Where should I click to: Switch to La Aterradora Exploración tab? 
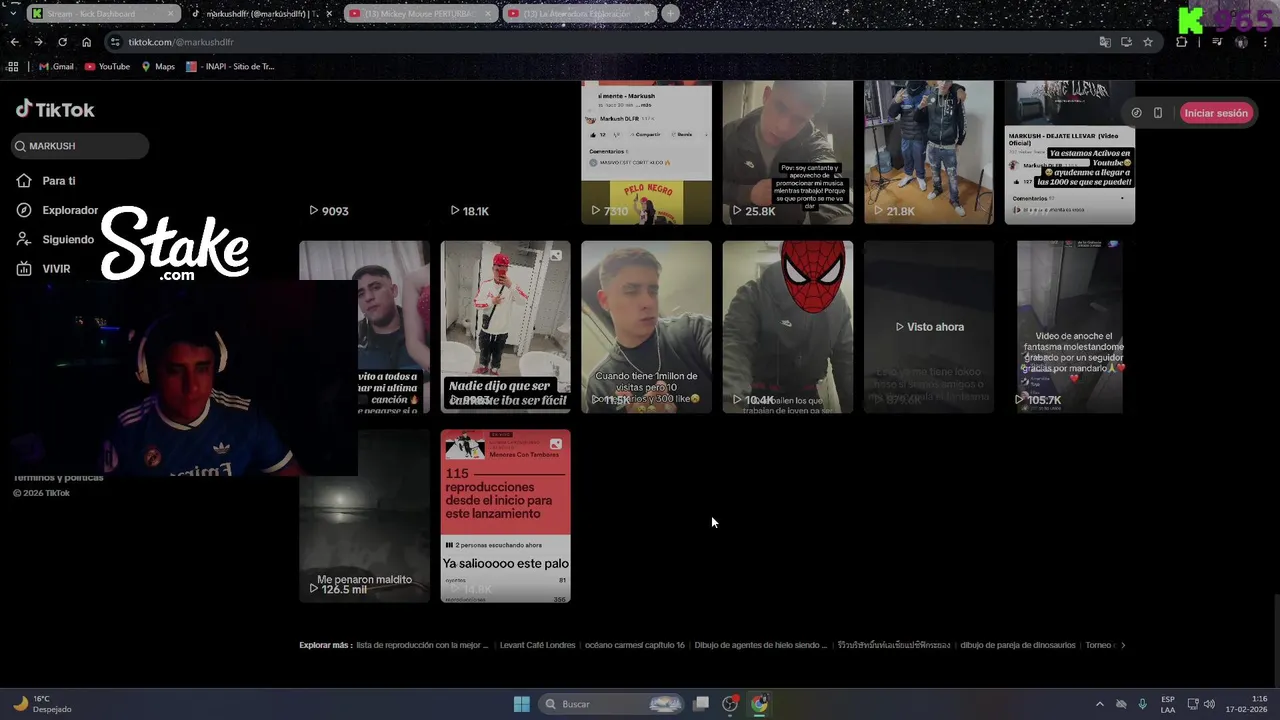(578, 14)
